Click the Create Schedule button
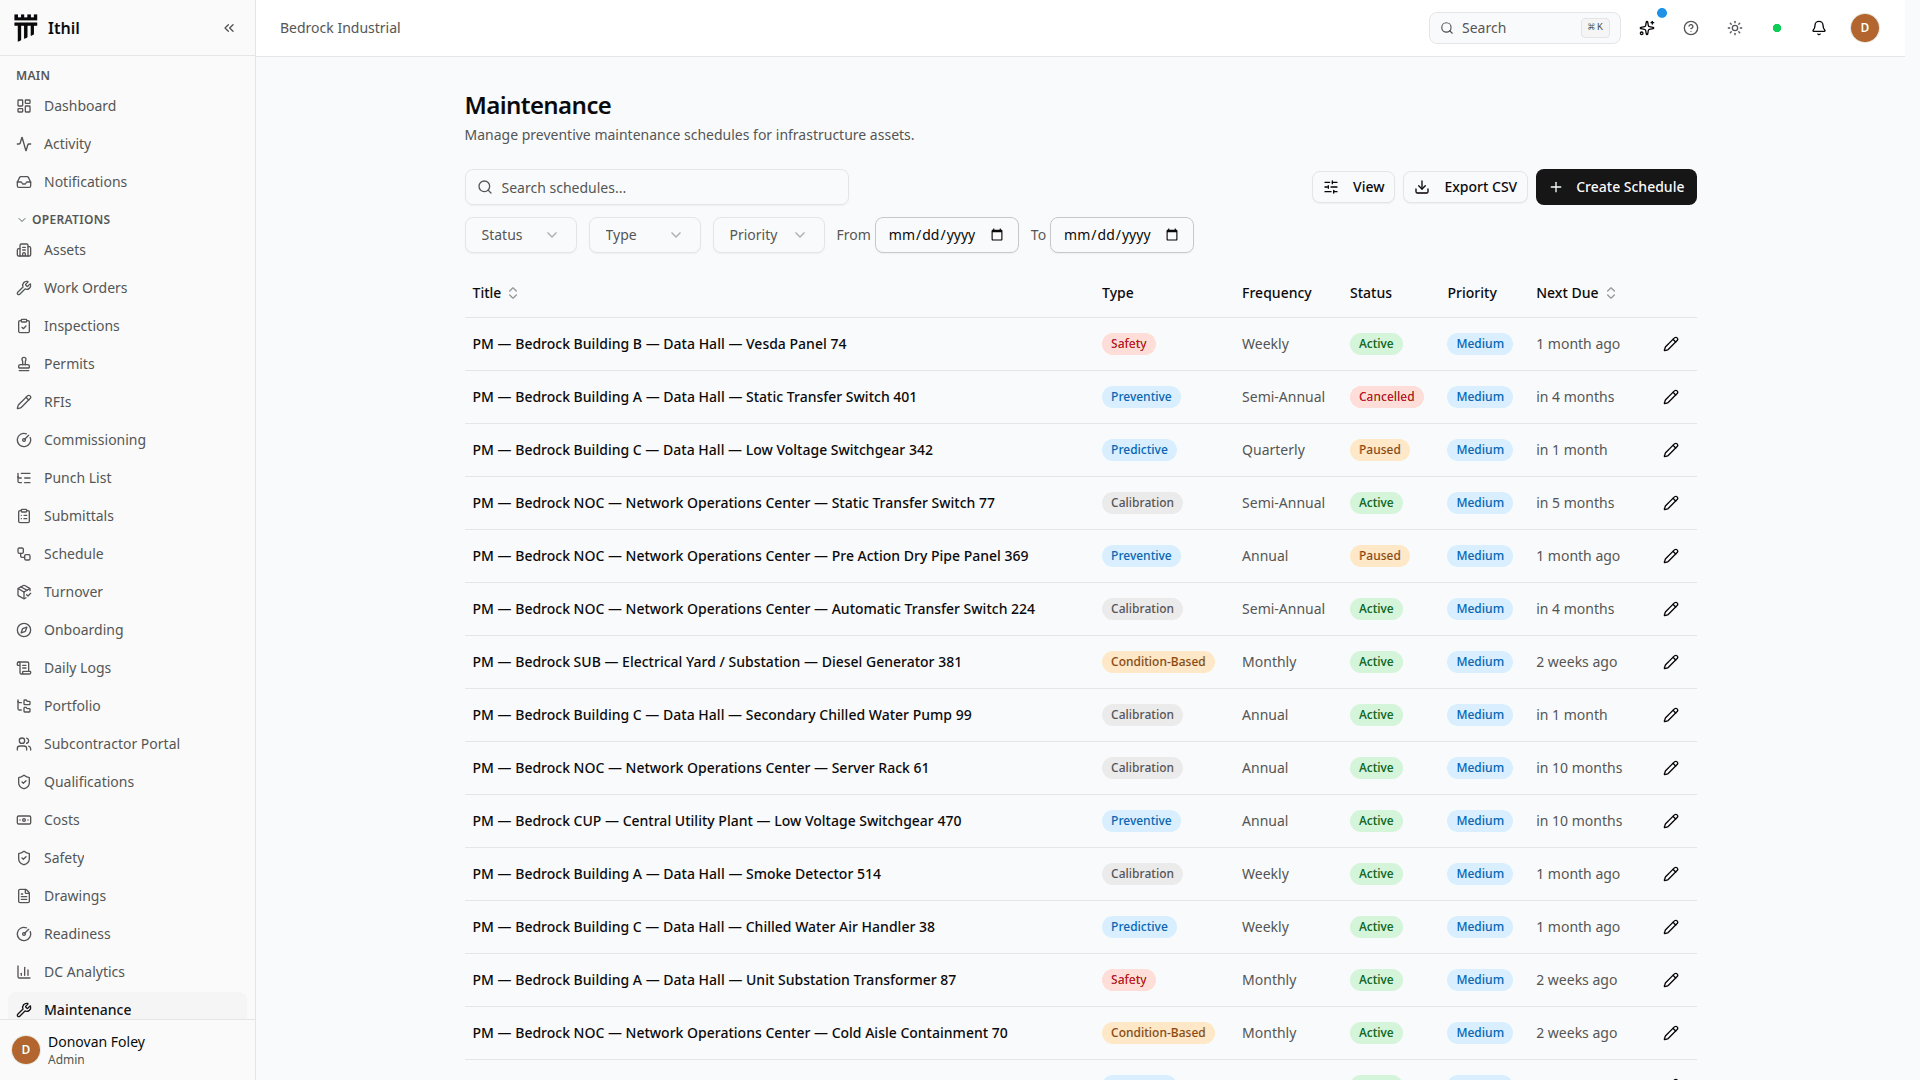 click(x=1616, y=187)
